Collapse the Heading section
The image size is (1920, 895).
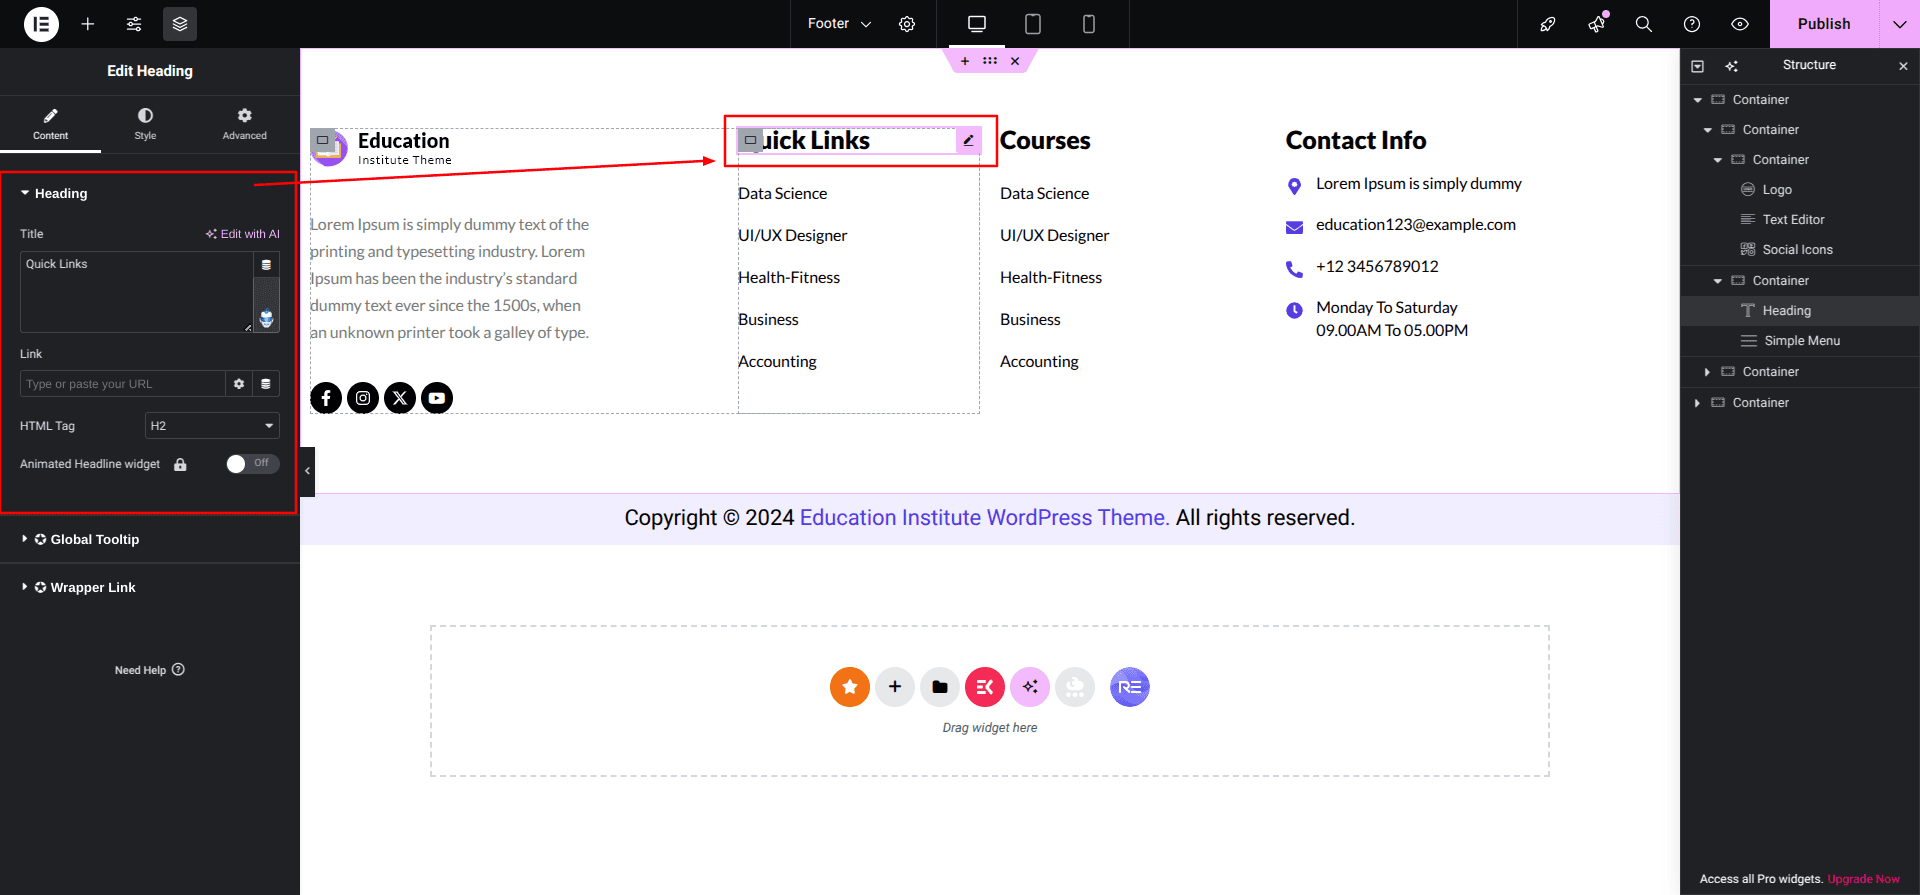point(54,193)
